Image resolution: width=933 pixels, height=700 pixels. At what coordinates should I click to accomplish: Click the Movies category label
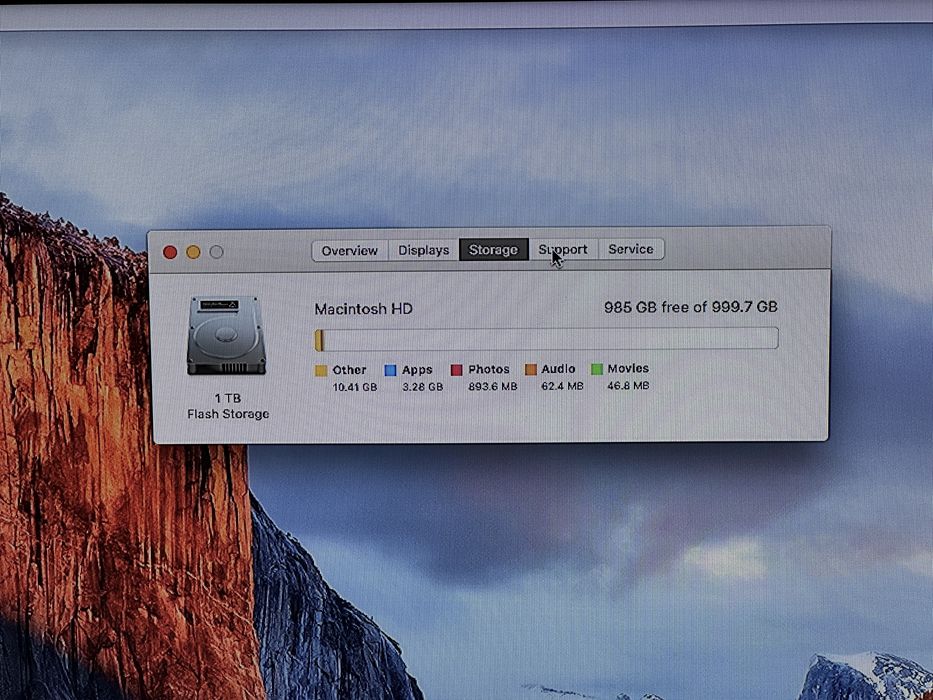(x=628, y=368)
